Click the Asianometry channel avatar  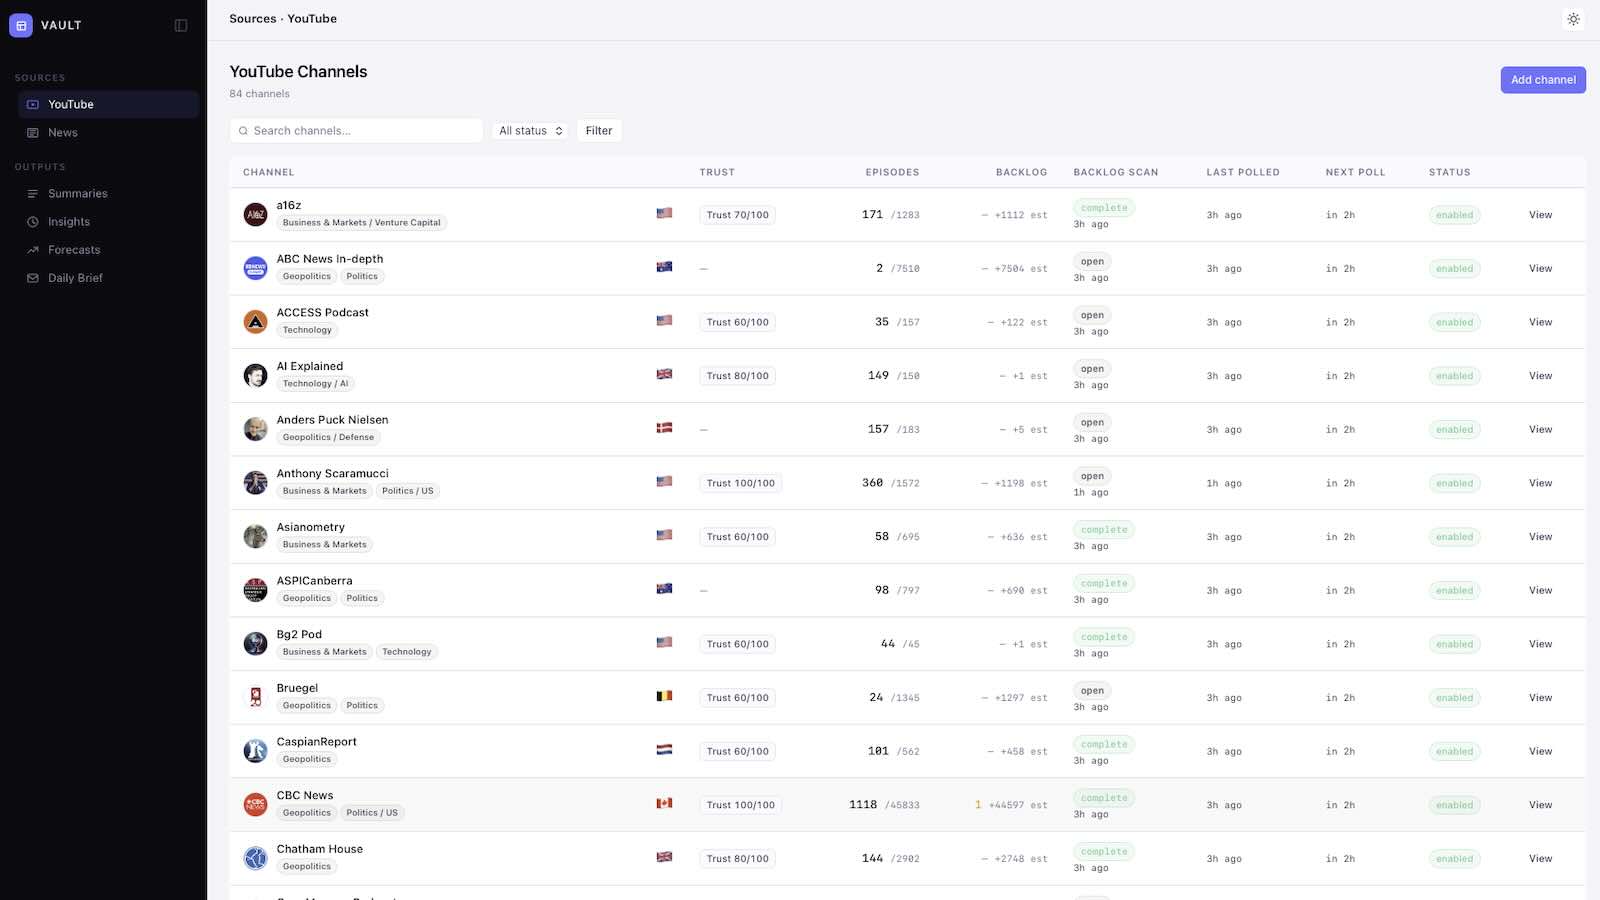click(x=256, y=536)
